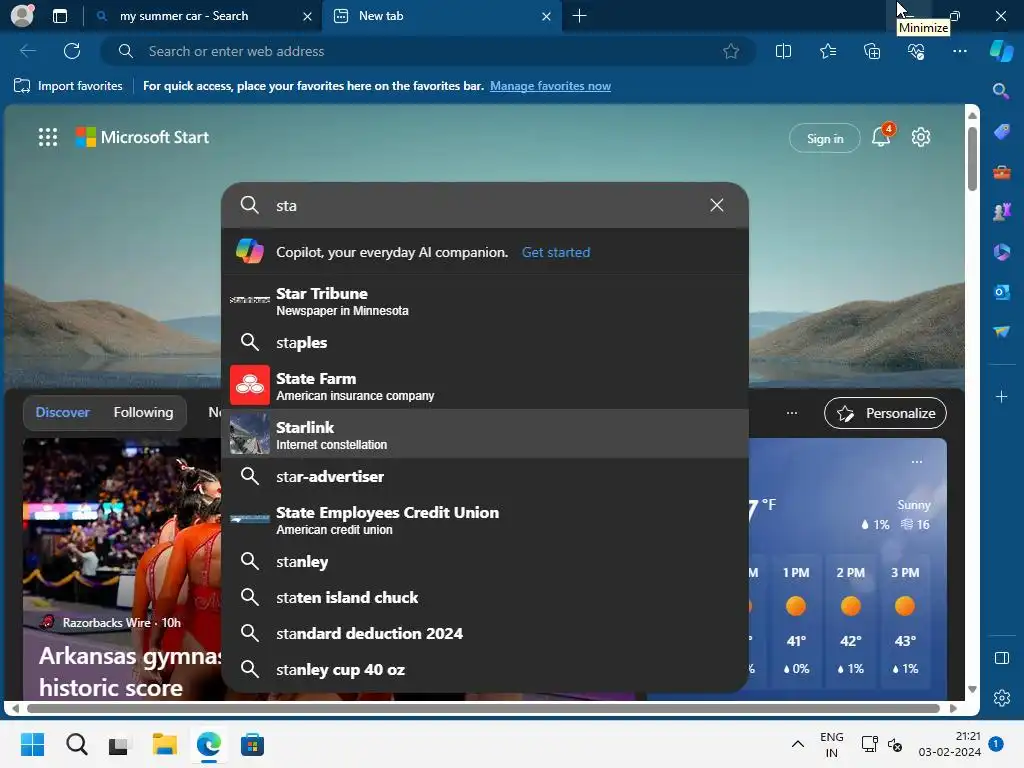This screenshot has height=768, width=1024.
Task: Select the 'star-advertiser' suggestion
Action: click(x=485, y=476)
